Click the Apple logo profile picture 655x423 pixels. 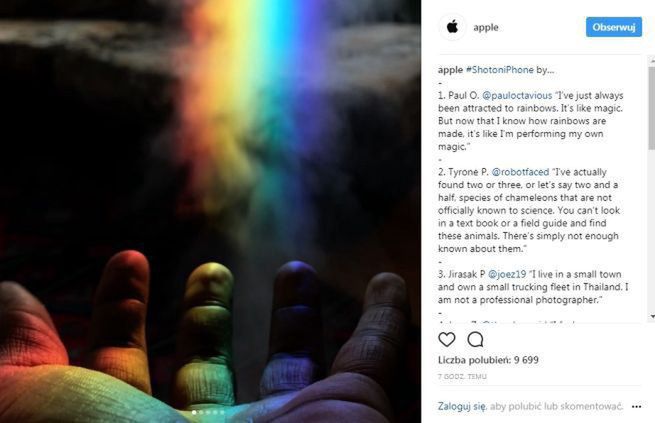tap(452, 27)
